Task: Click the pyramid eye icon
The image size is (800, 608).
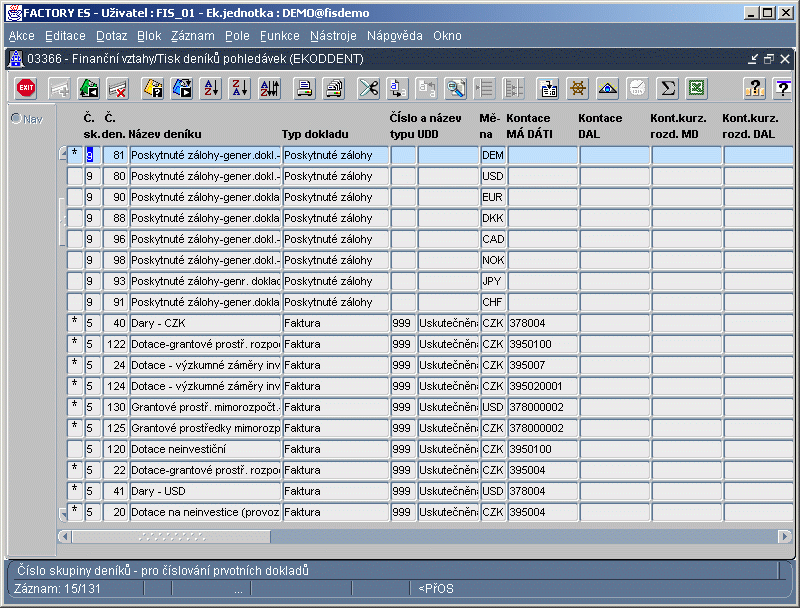Action: coord(608,88)
